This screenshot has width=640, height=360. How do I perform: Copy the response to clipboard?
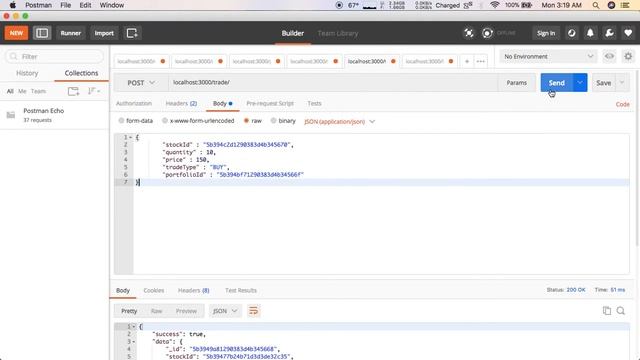(607, 311)
